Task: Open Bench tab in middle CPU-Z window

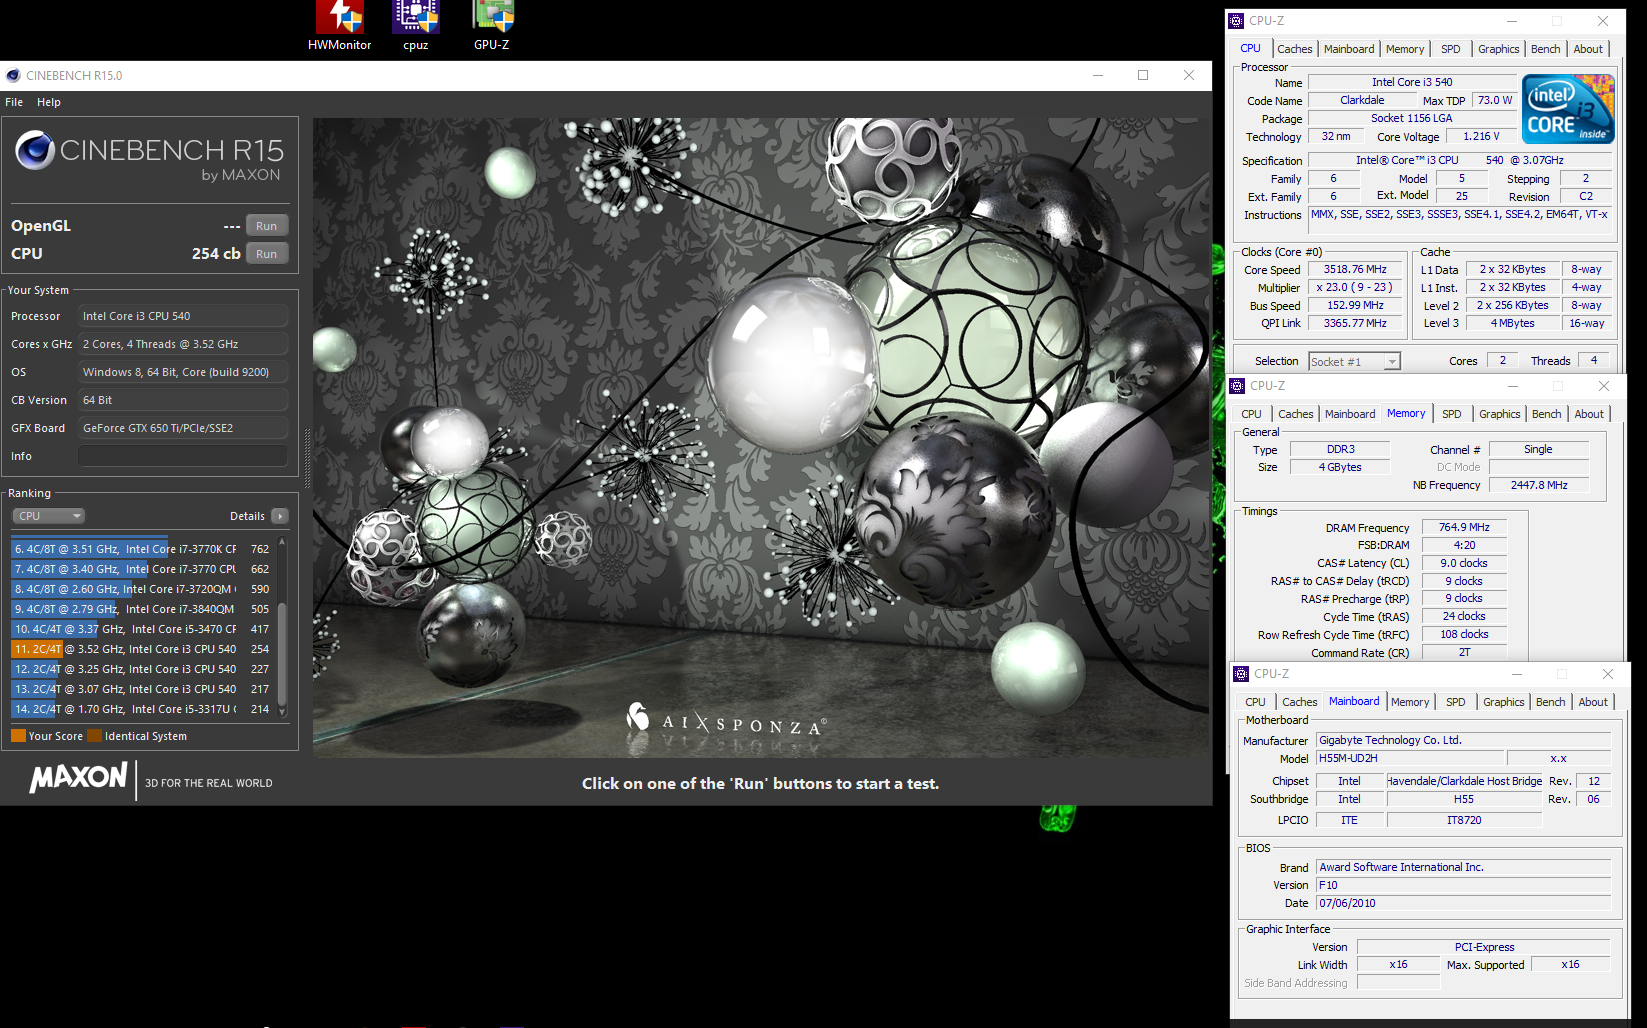Action: 1546,414
